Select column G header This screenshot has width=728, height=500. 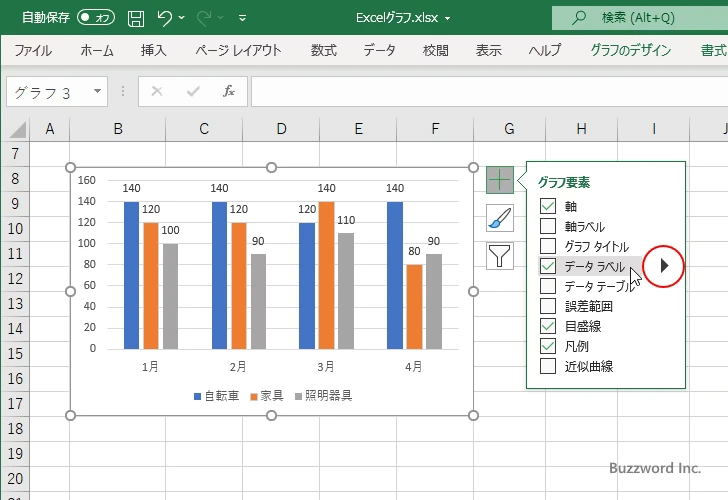tap(509, 129)
